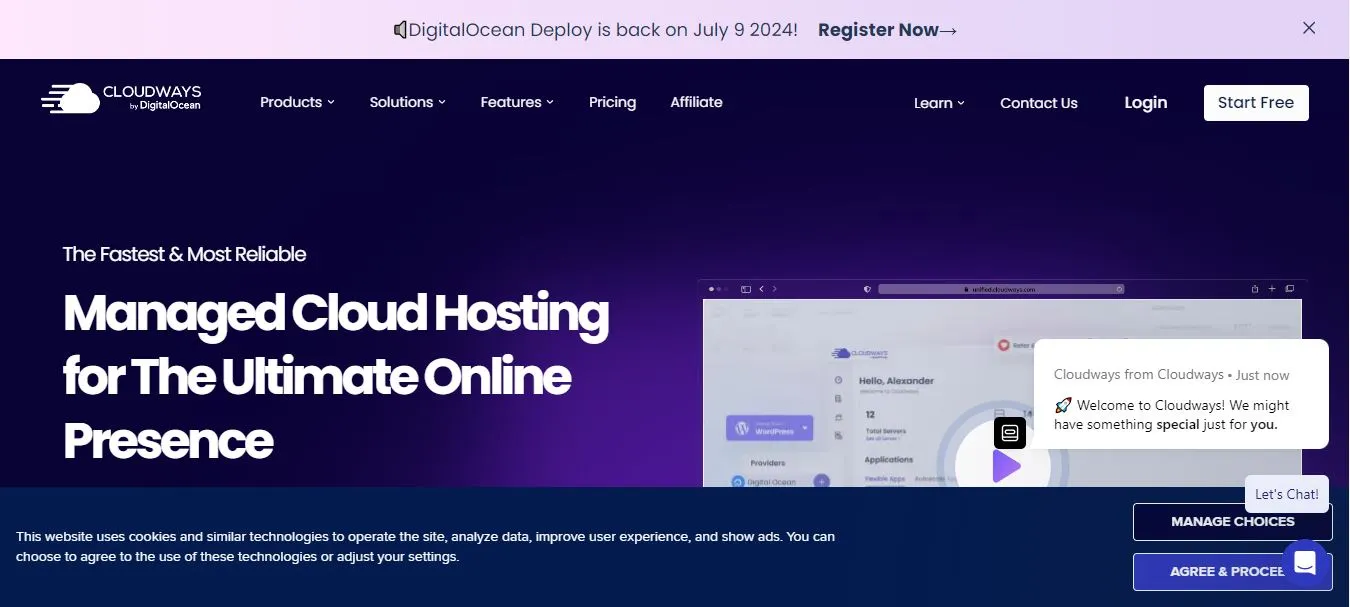Open the Affiliate menu item
Viewport: 1350px width, 607px height.
tap(696, 102)
